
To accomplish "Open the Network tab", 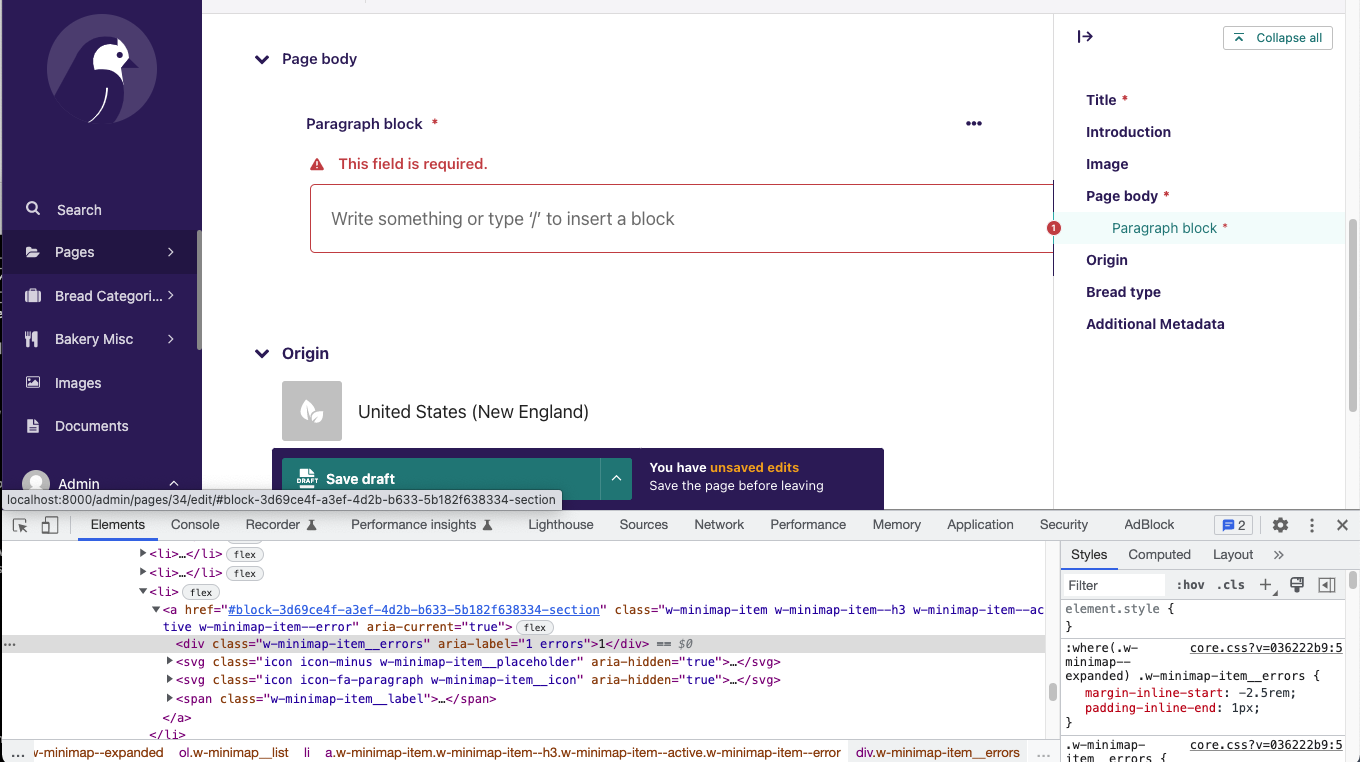I will [719, 524].
